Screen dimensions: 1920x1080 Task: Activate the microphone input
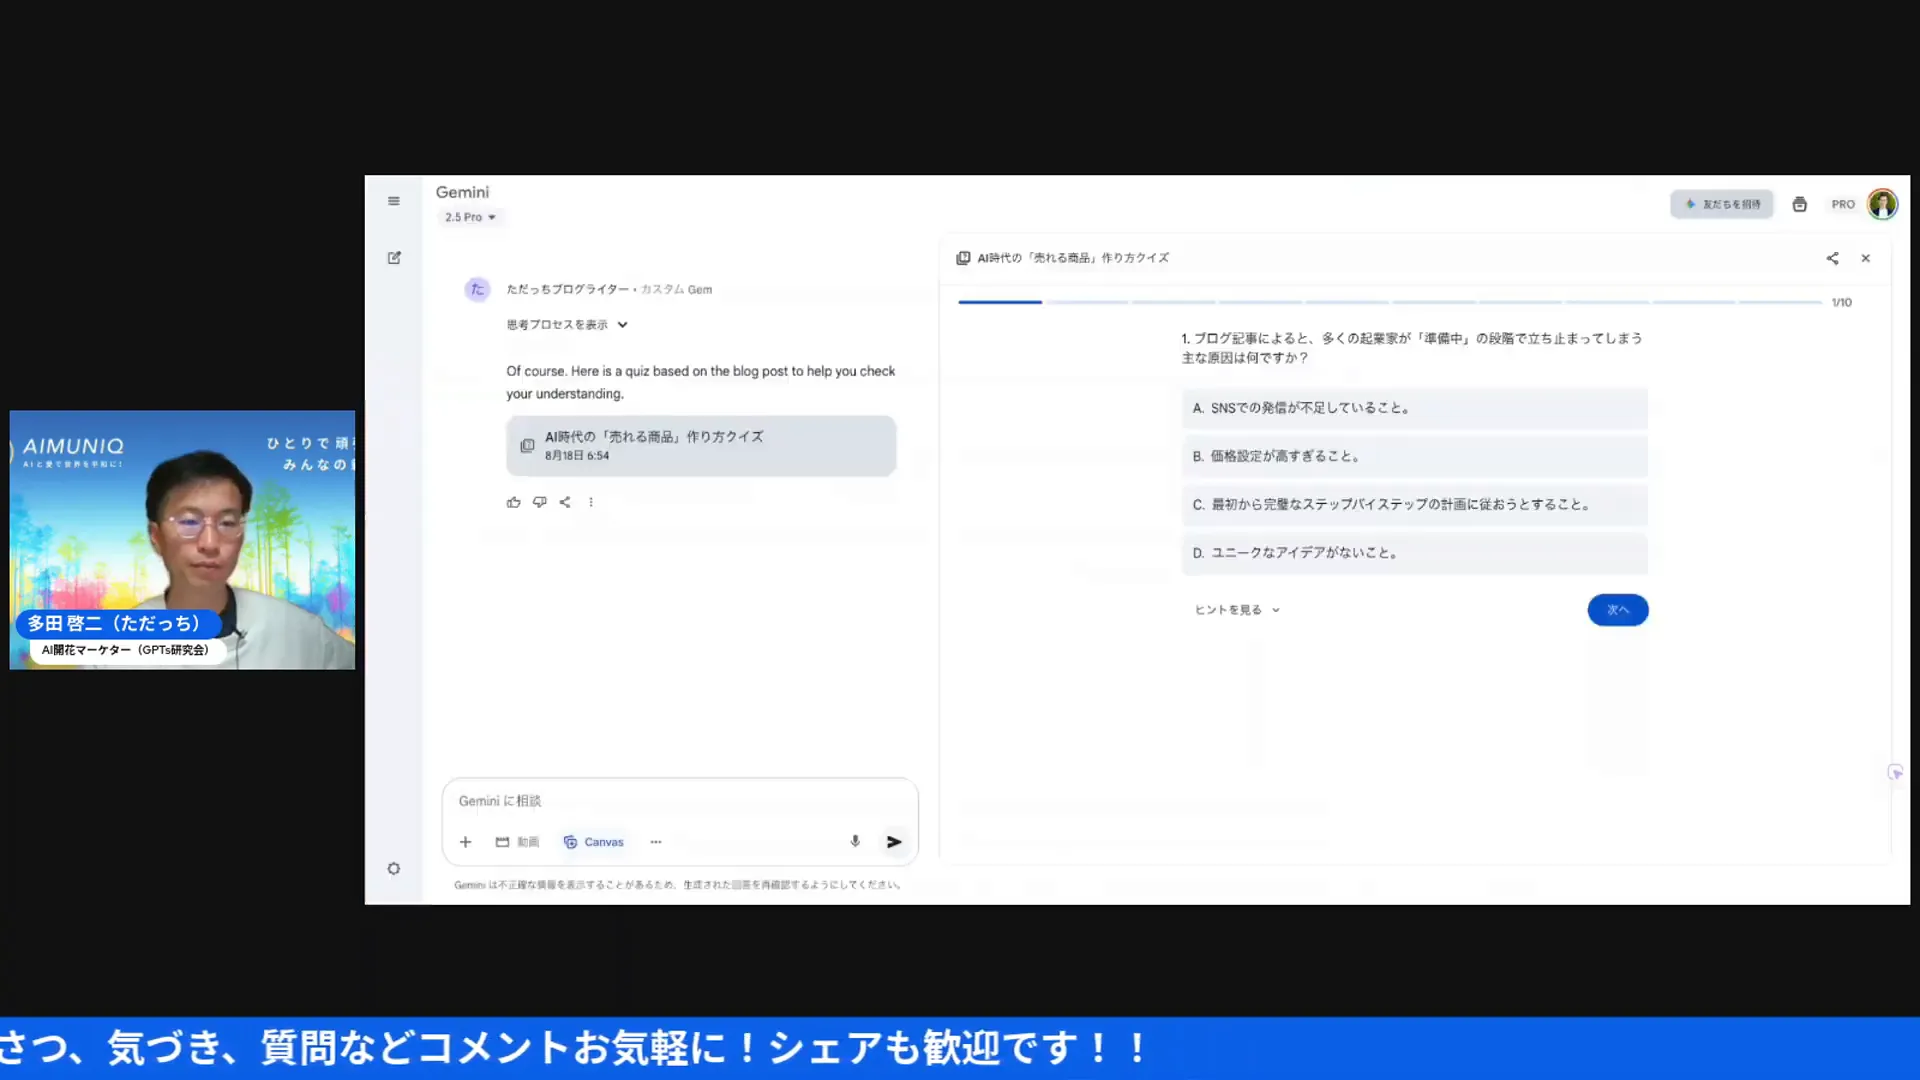click(855, 841)
